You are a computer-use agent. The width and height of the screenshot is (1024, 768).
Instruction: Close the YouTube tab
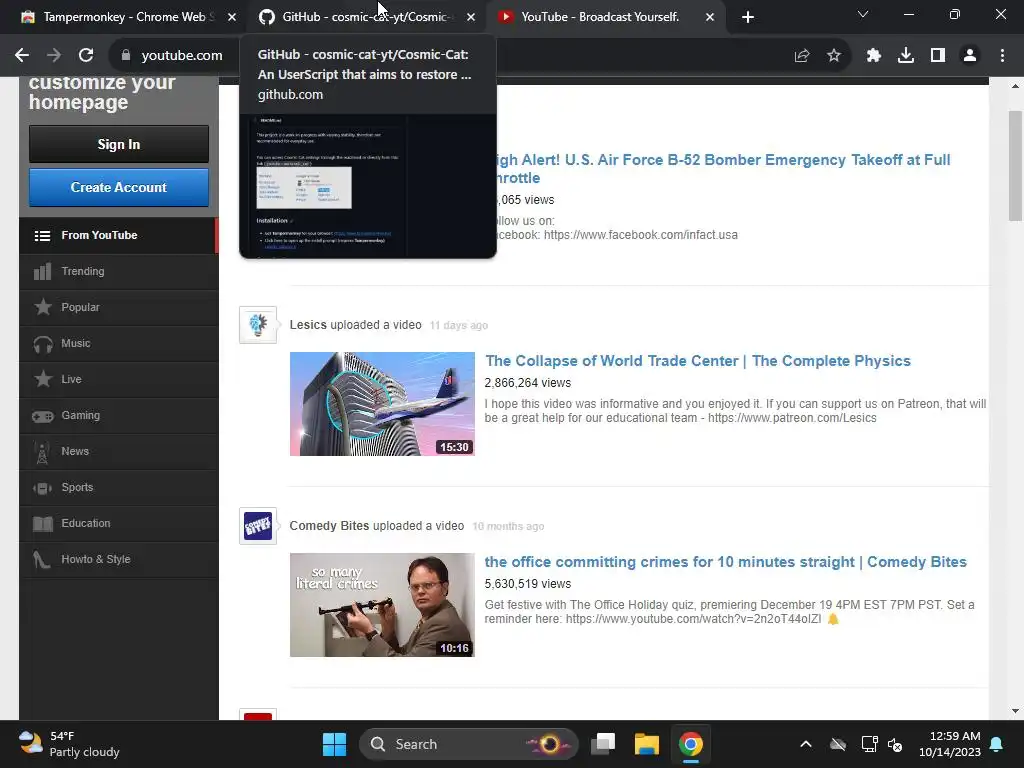click(710, 17)
